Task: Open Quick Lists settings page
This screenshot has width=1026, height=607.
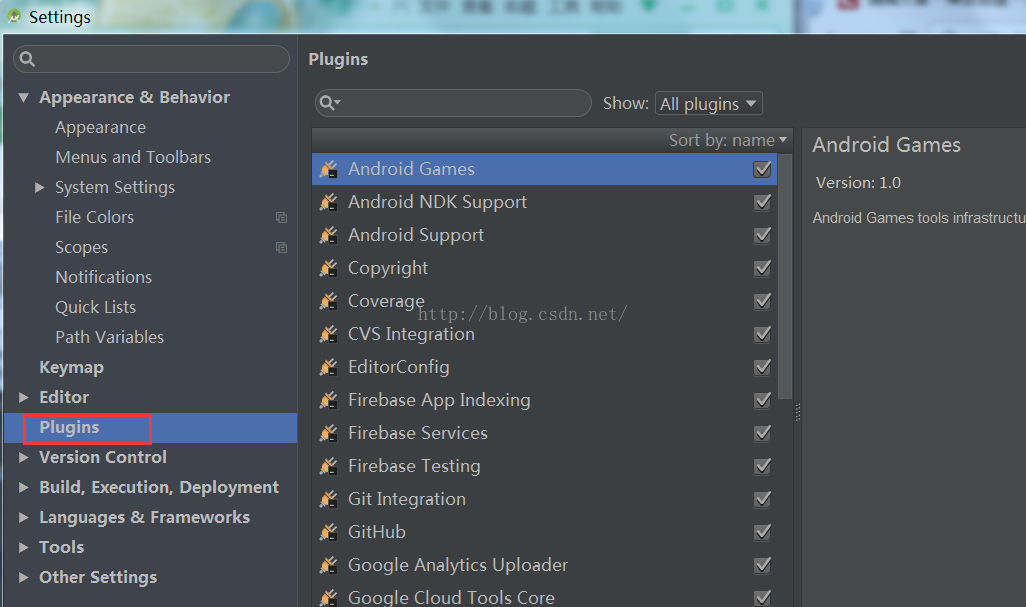Action: pyautogui.click(x=96, y=307)
